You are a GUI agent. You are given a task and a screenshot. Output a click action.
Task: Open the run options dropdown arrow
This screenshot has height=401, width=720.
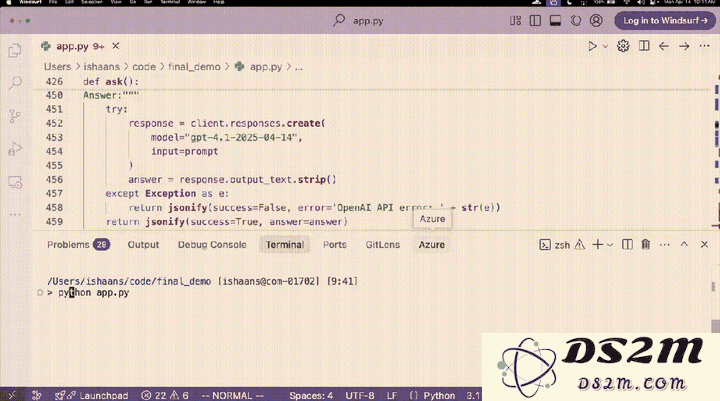pos(605,46)
